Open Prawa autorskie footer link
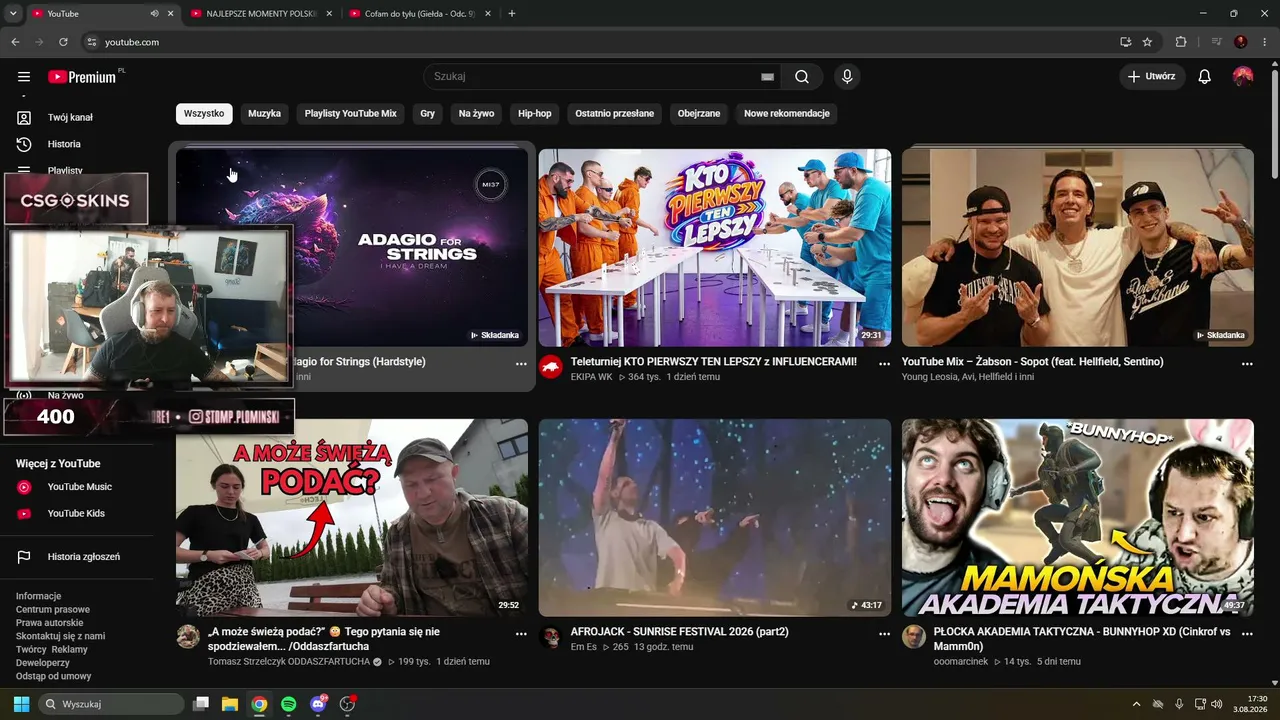The width and height of the screenshot is (1280, 720). (x=50, y=623)
